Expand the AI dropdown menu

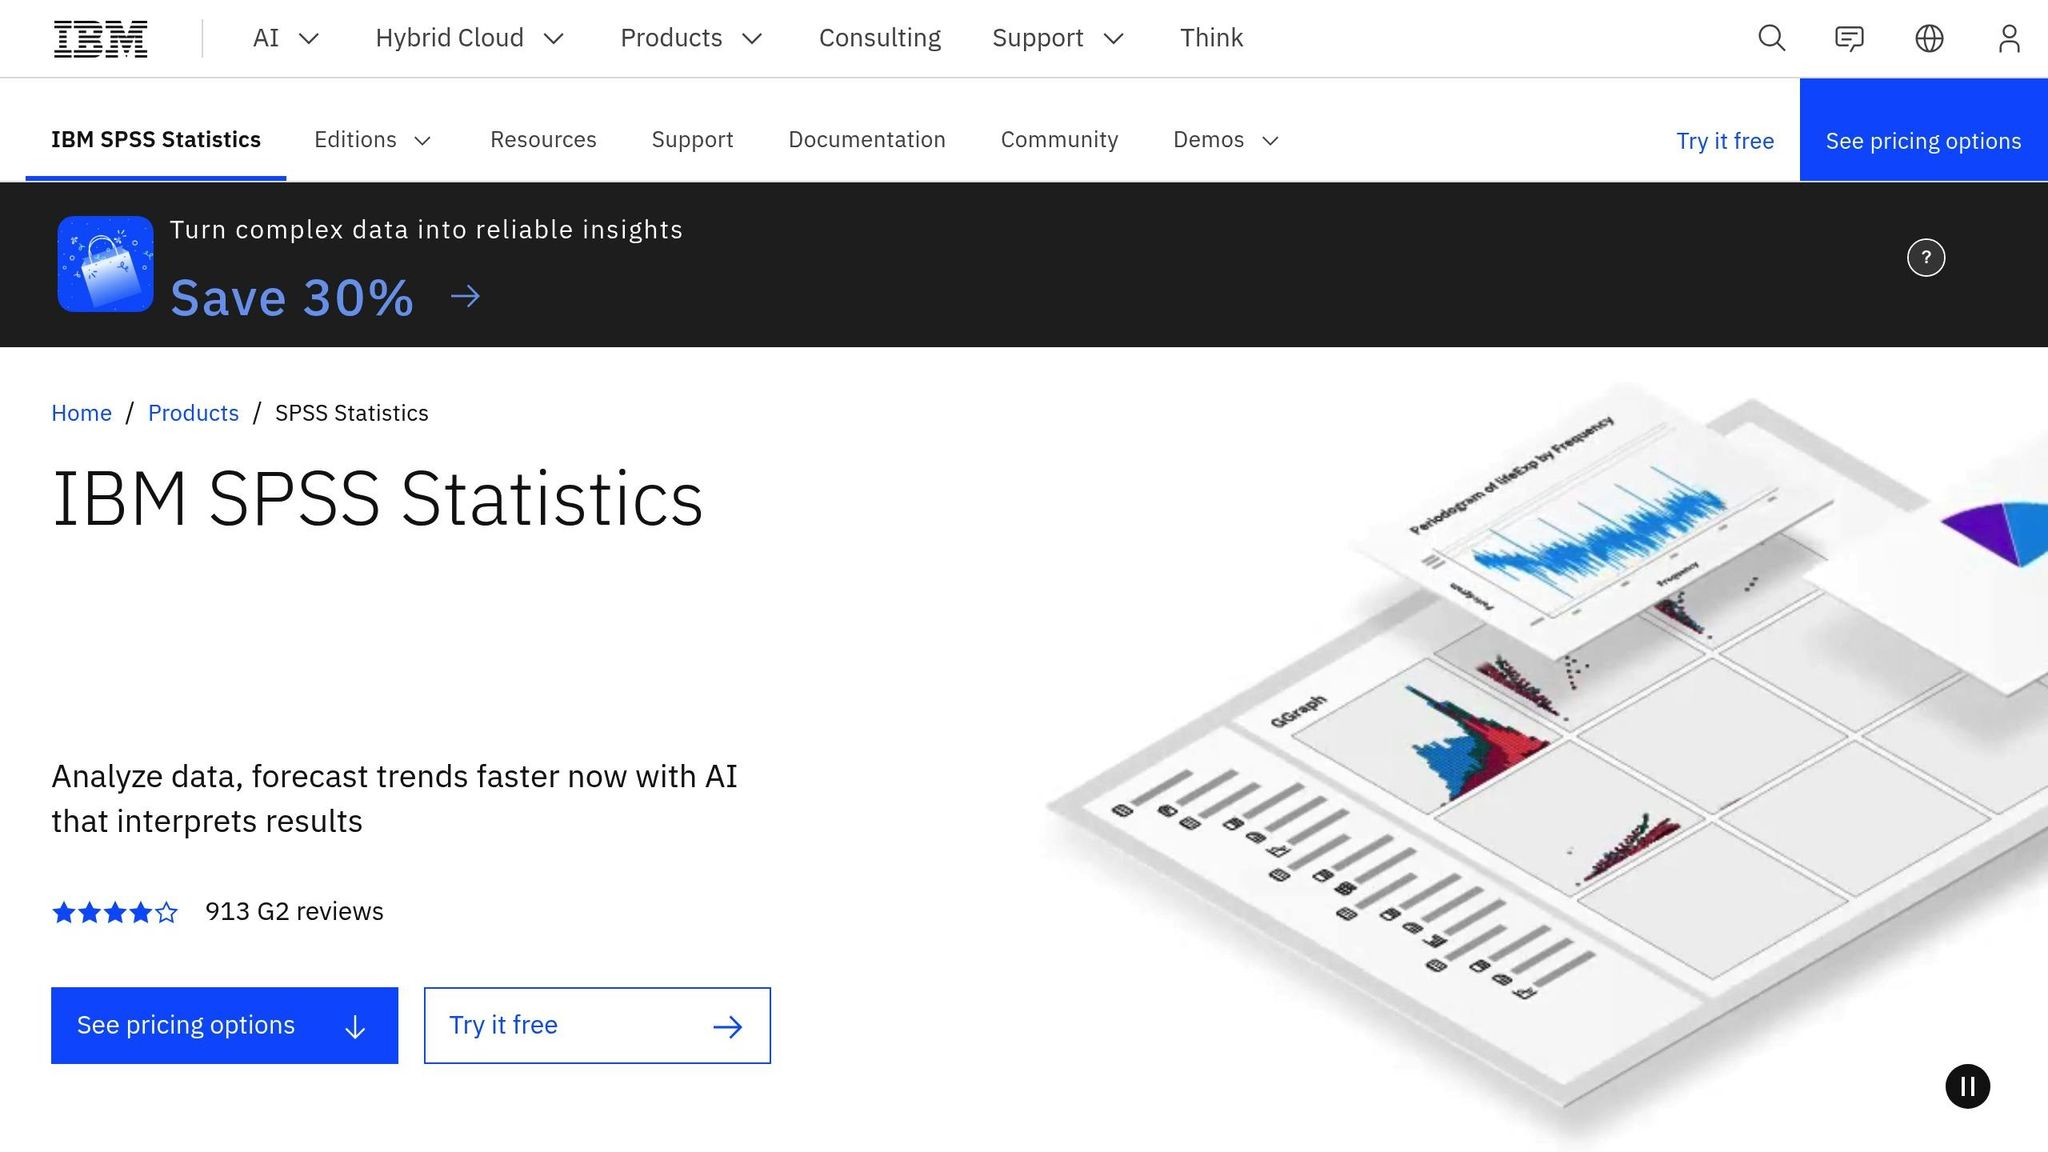tap(284, 38)
